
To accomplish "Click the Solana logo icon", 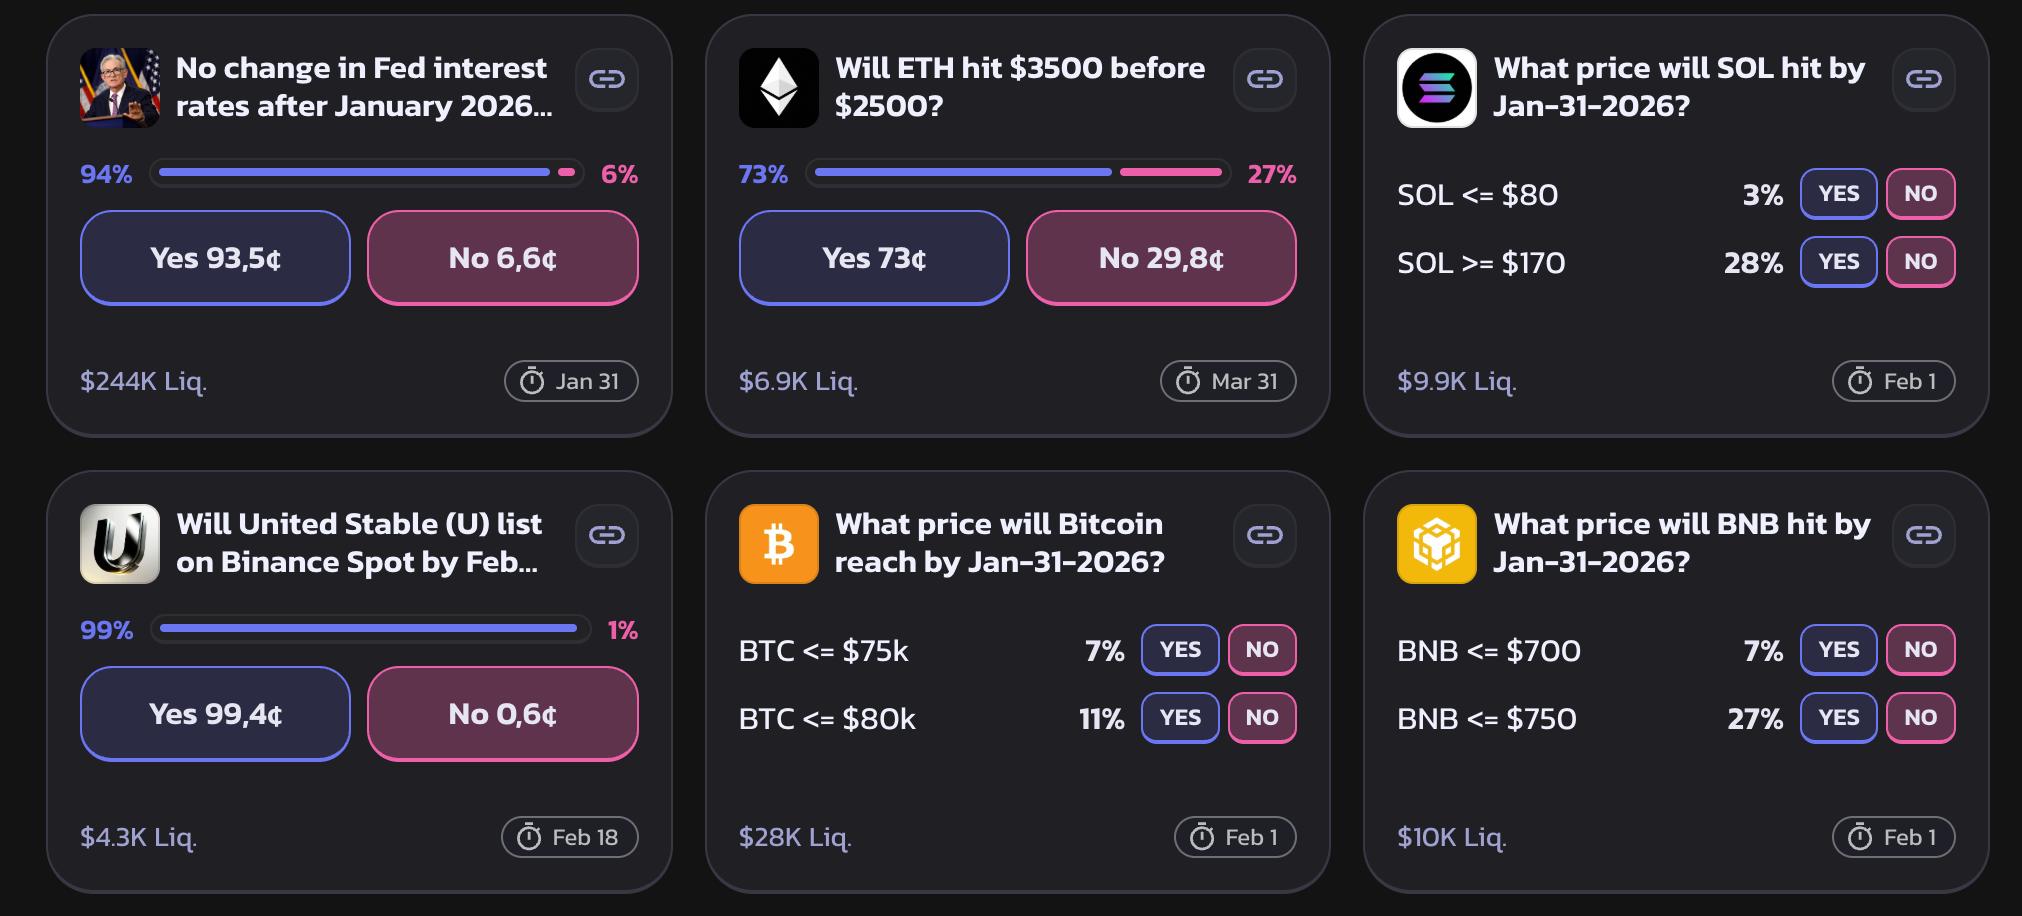I will (x=1436, y=88).
